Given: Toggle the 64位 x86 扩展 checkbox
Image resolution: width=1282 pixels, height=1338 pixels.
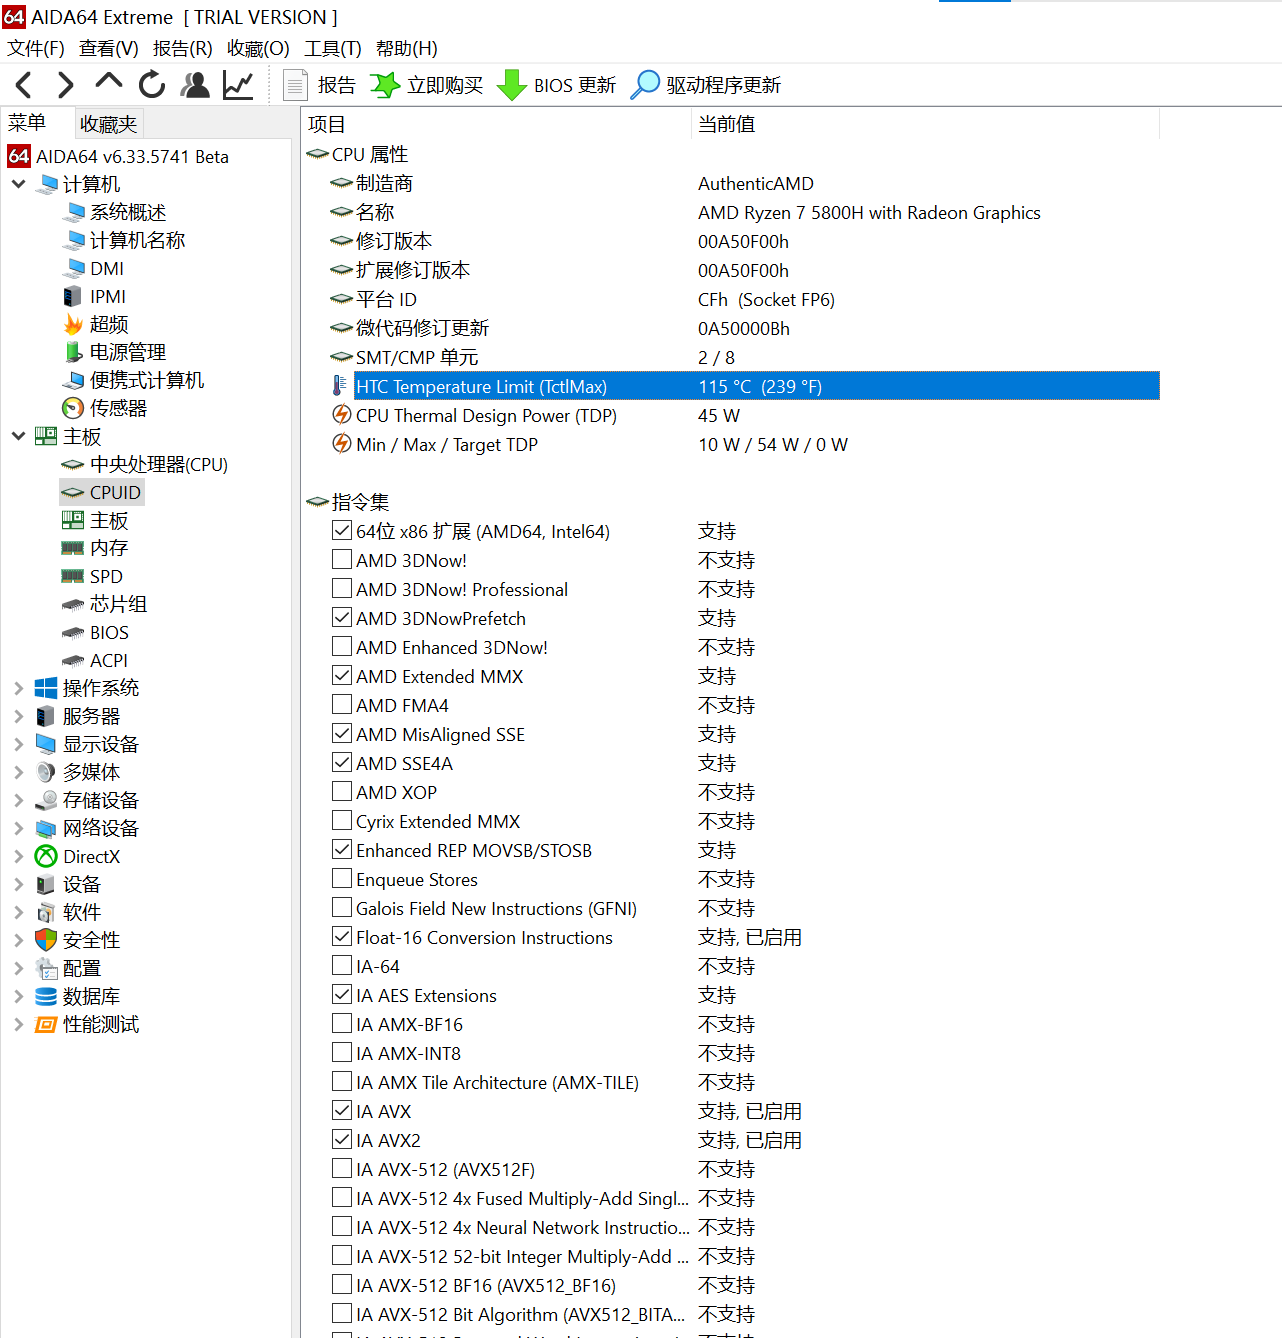Looking at the screenshot, I should (x=342, y=530).
